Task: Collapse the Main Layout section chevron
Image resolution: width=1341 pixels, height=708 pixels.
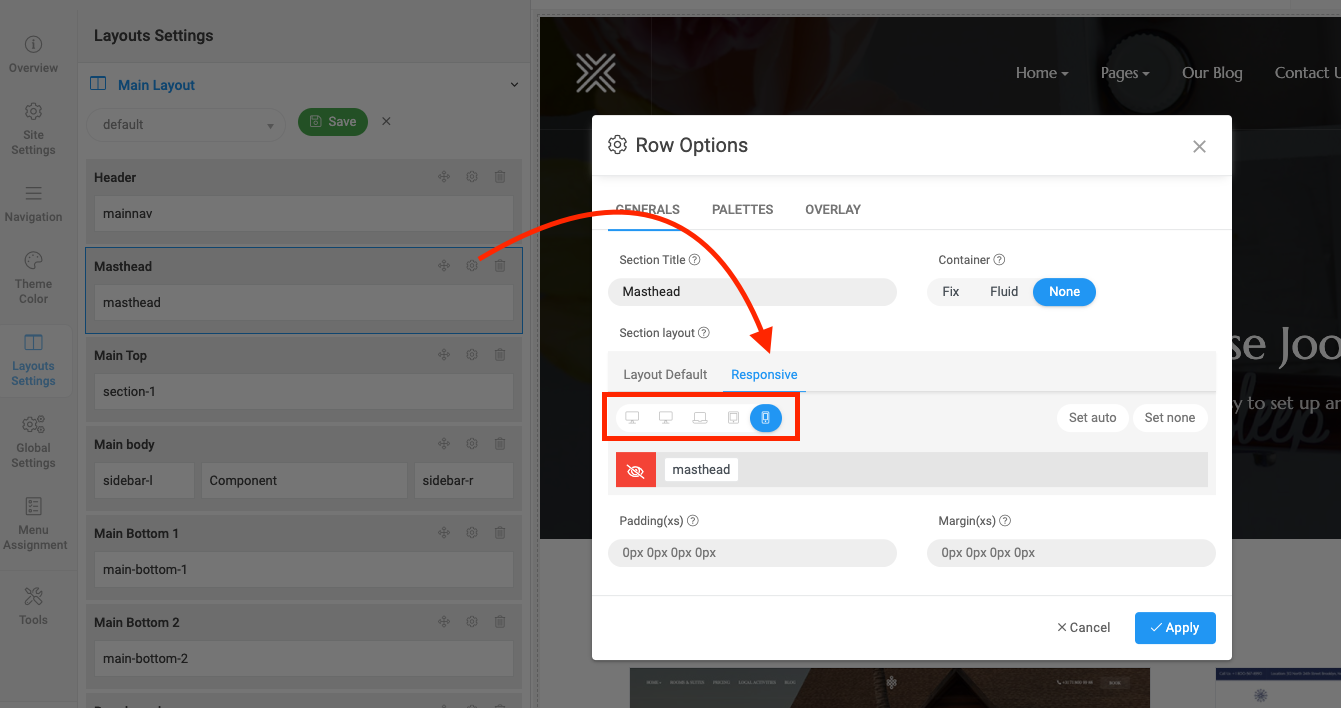Action: pyautogui.click(x=514, y=85)
